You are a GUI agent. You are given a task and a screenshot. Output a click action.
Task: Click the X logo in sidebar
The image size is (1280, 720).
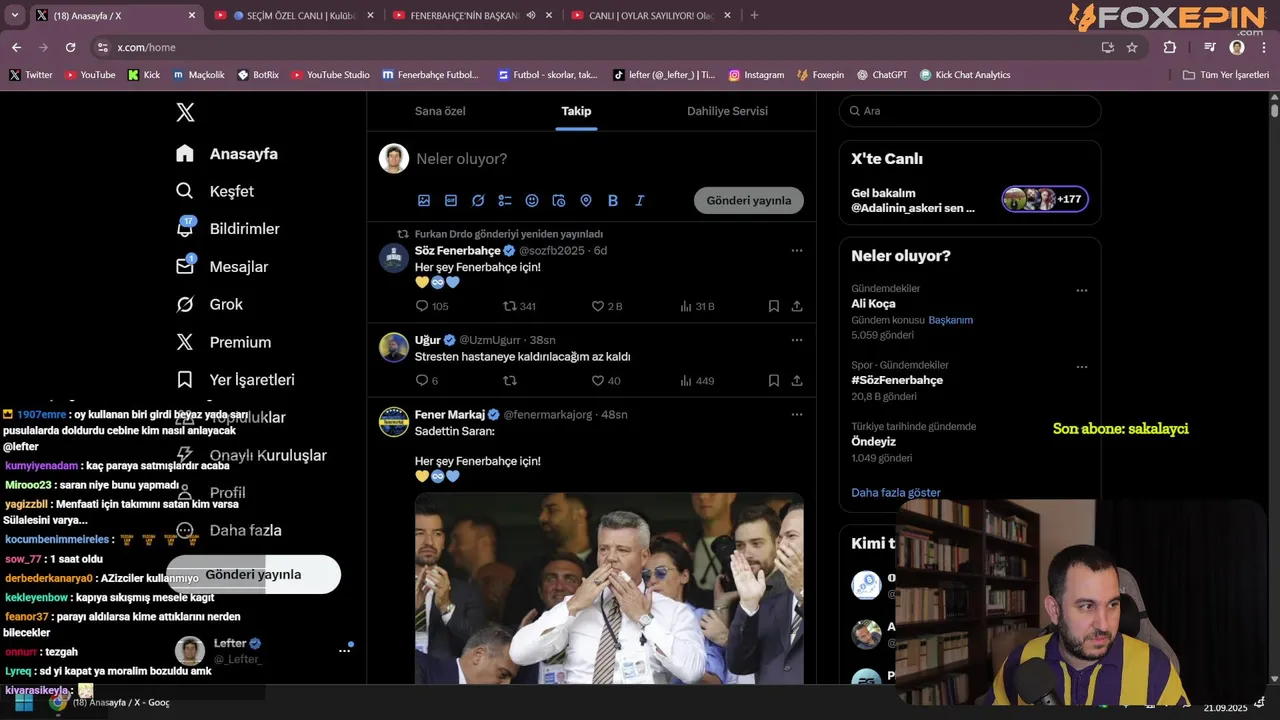coord(185,112)
